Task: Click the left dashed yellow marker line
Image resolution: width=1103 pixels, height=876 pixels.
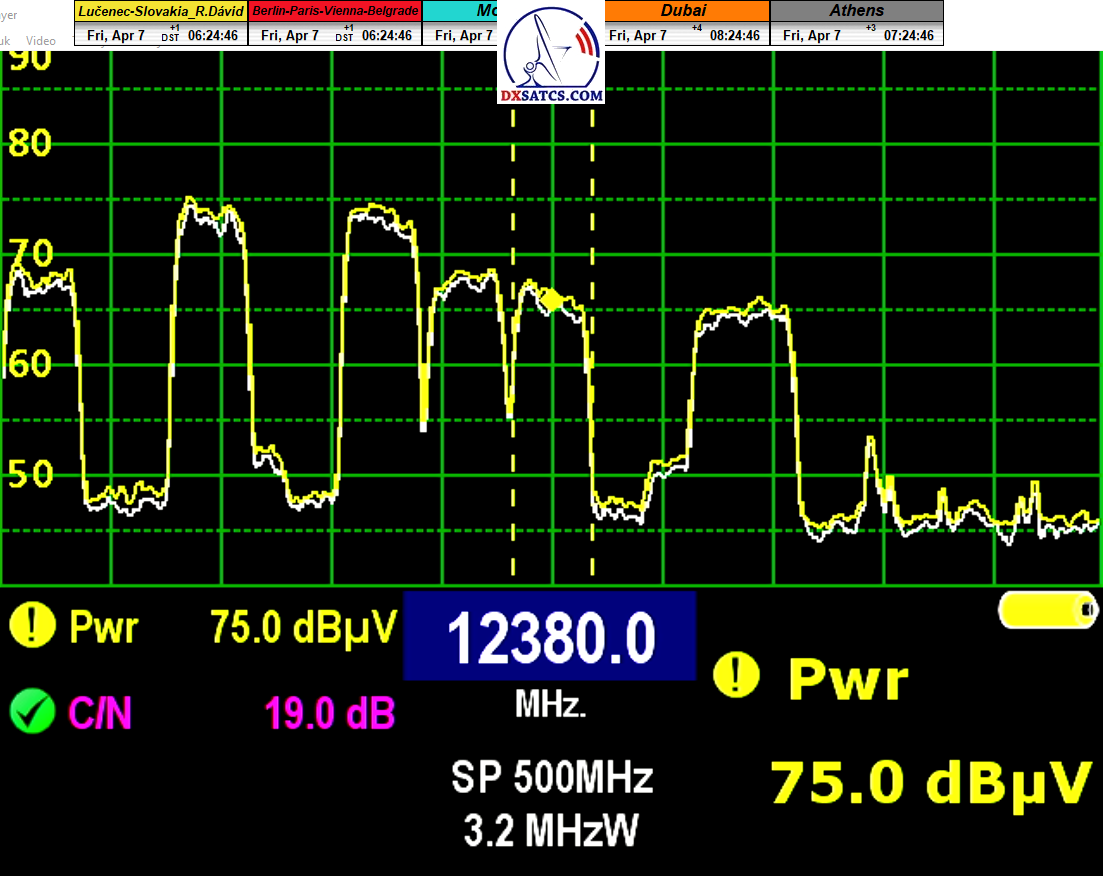Action: pos(513,340)
